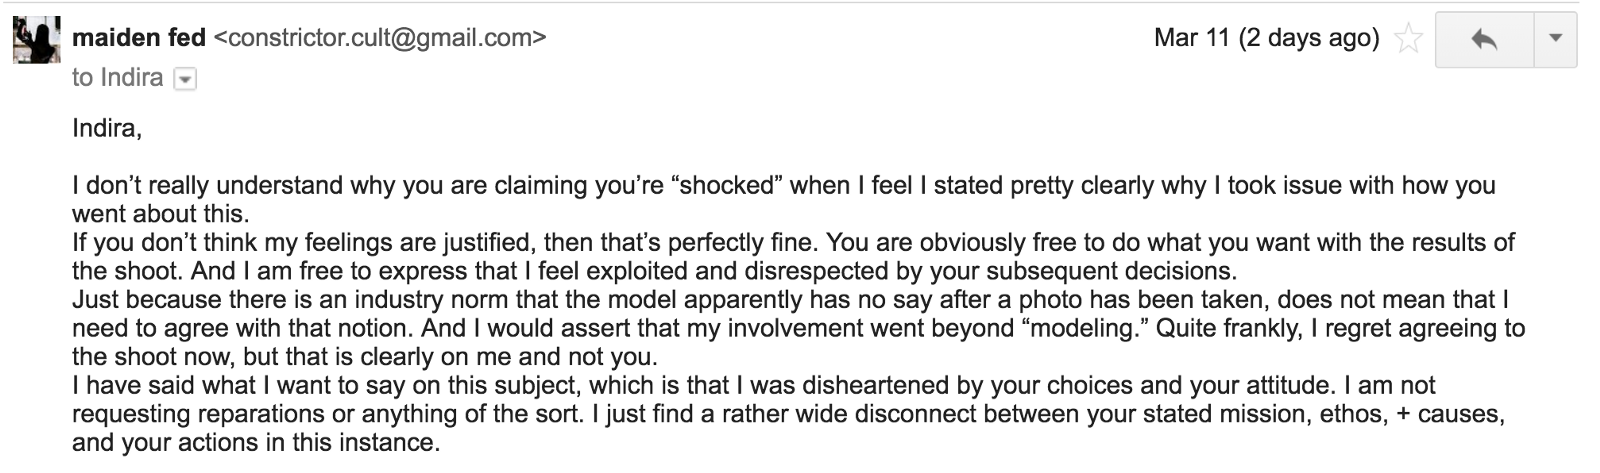Viewport: 1600px width, 473px height.
Task: Star this email from maiden fed
Action: tap(1408, 40)
